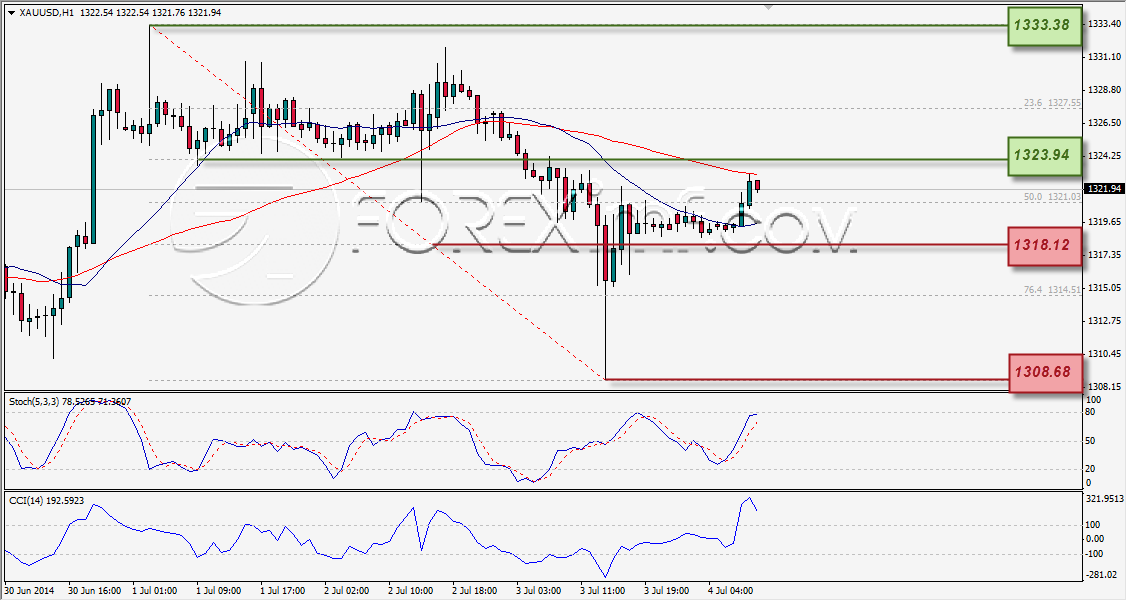Click the 1328.80 price scale value
The width and height of the screenshot is (1127, 601).
click(x=1103, y=90)
